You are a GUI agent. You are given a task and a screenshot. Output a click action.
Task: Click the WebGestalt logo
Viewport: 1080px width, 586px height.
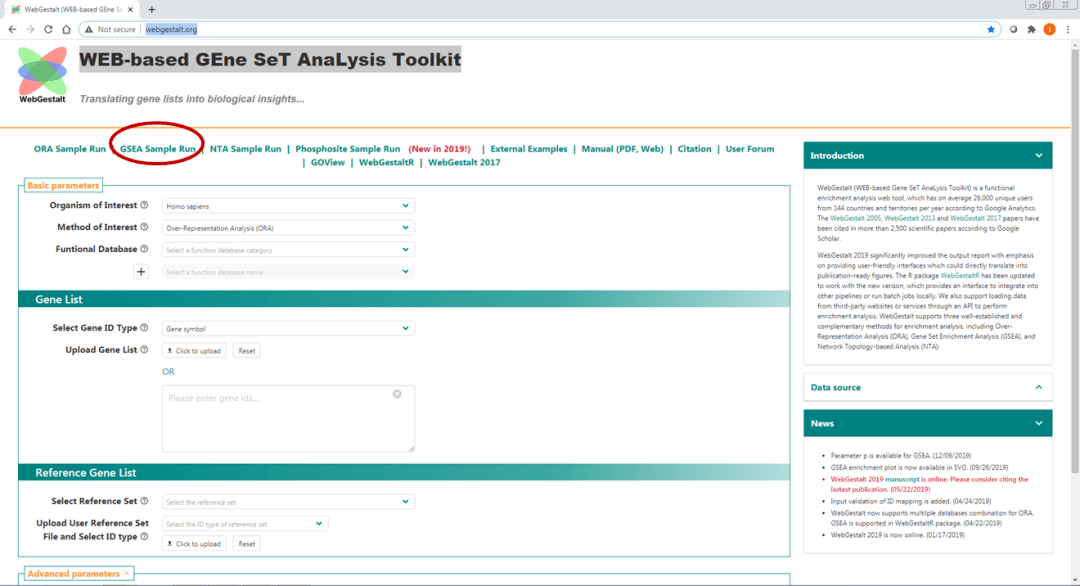[x=42, y=74]
